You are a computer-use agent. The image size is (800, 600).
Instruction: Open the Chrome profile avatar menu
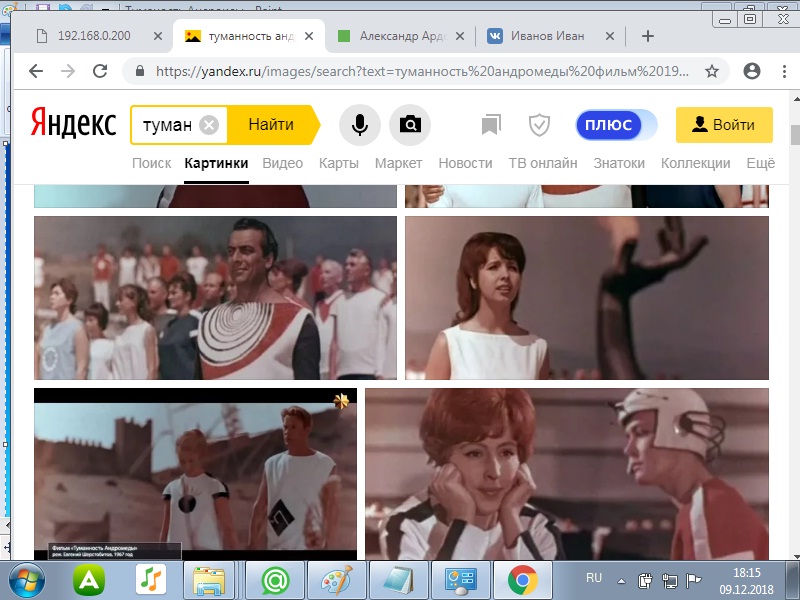[x=752, y=71]
